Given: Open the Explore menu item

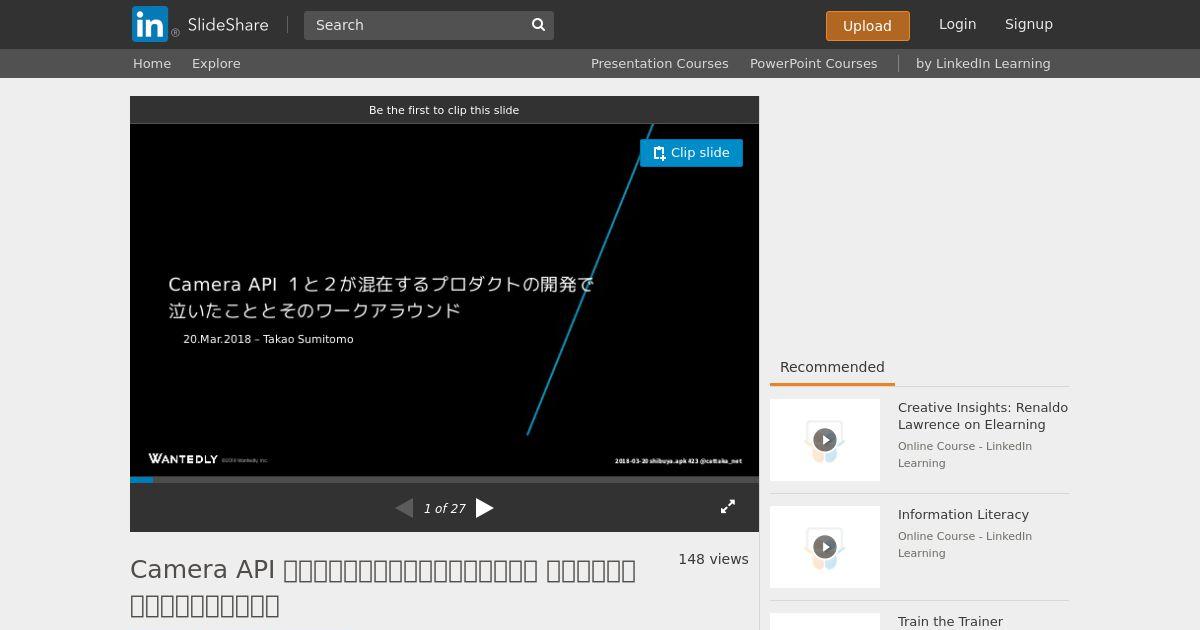Looking at the screenshot, I should pos(216,63).
